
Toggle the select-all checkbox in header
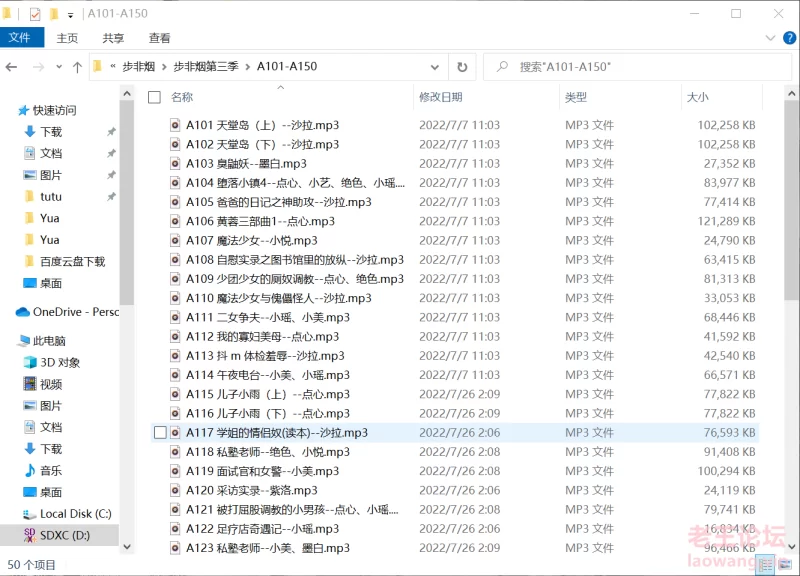[154, 97]
